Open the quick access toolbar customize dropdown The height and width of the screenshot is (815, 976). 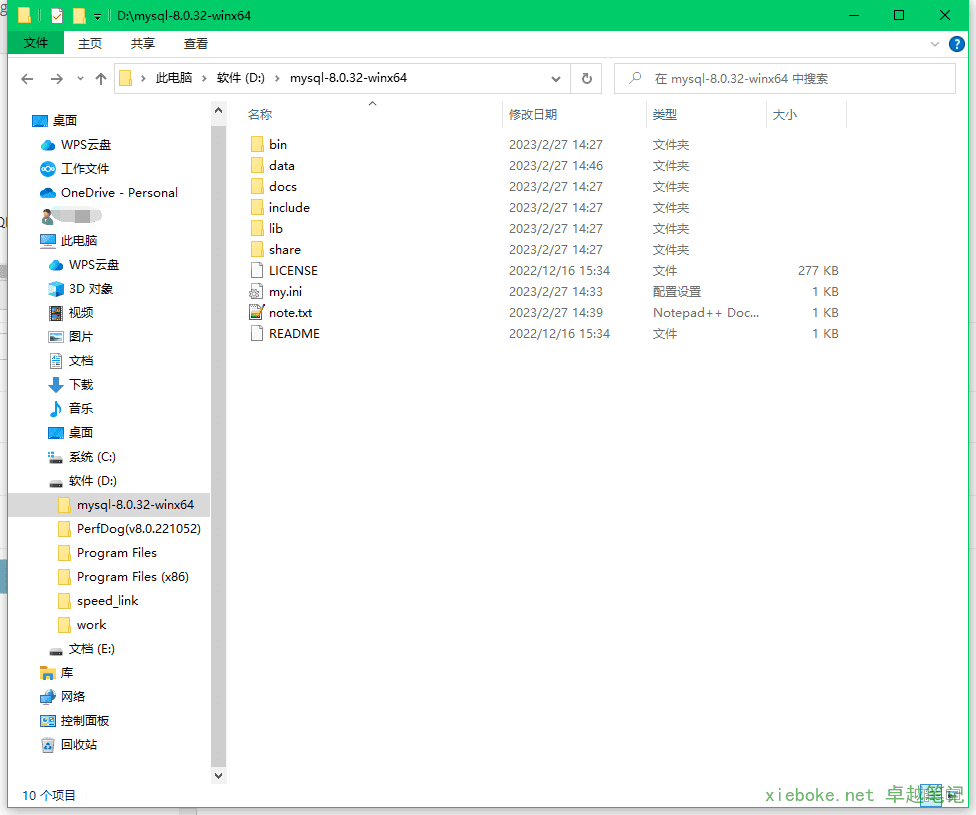click(97, 16)
